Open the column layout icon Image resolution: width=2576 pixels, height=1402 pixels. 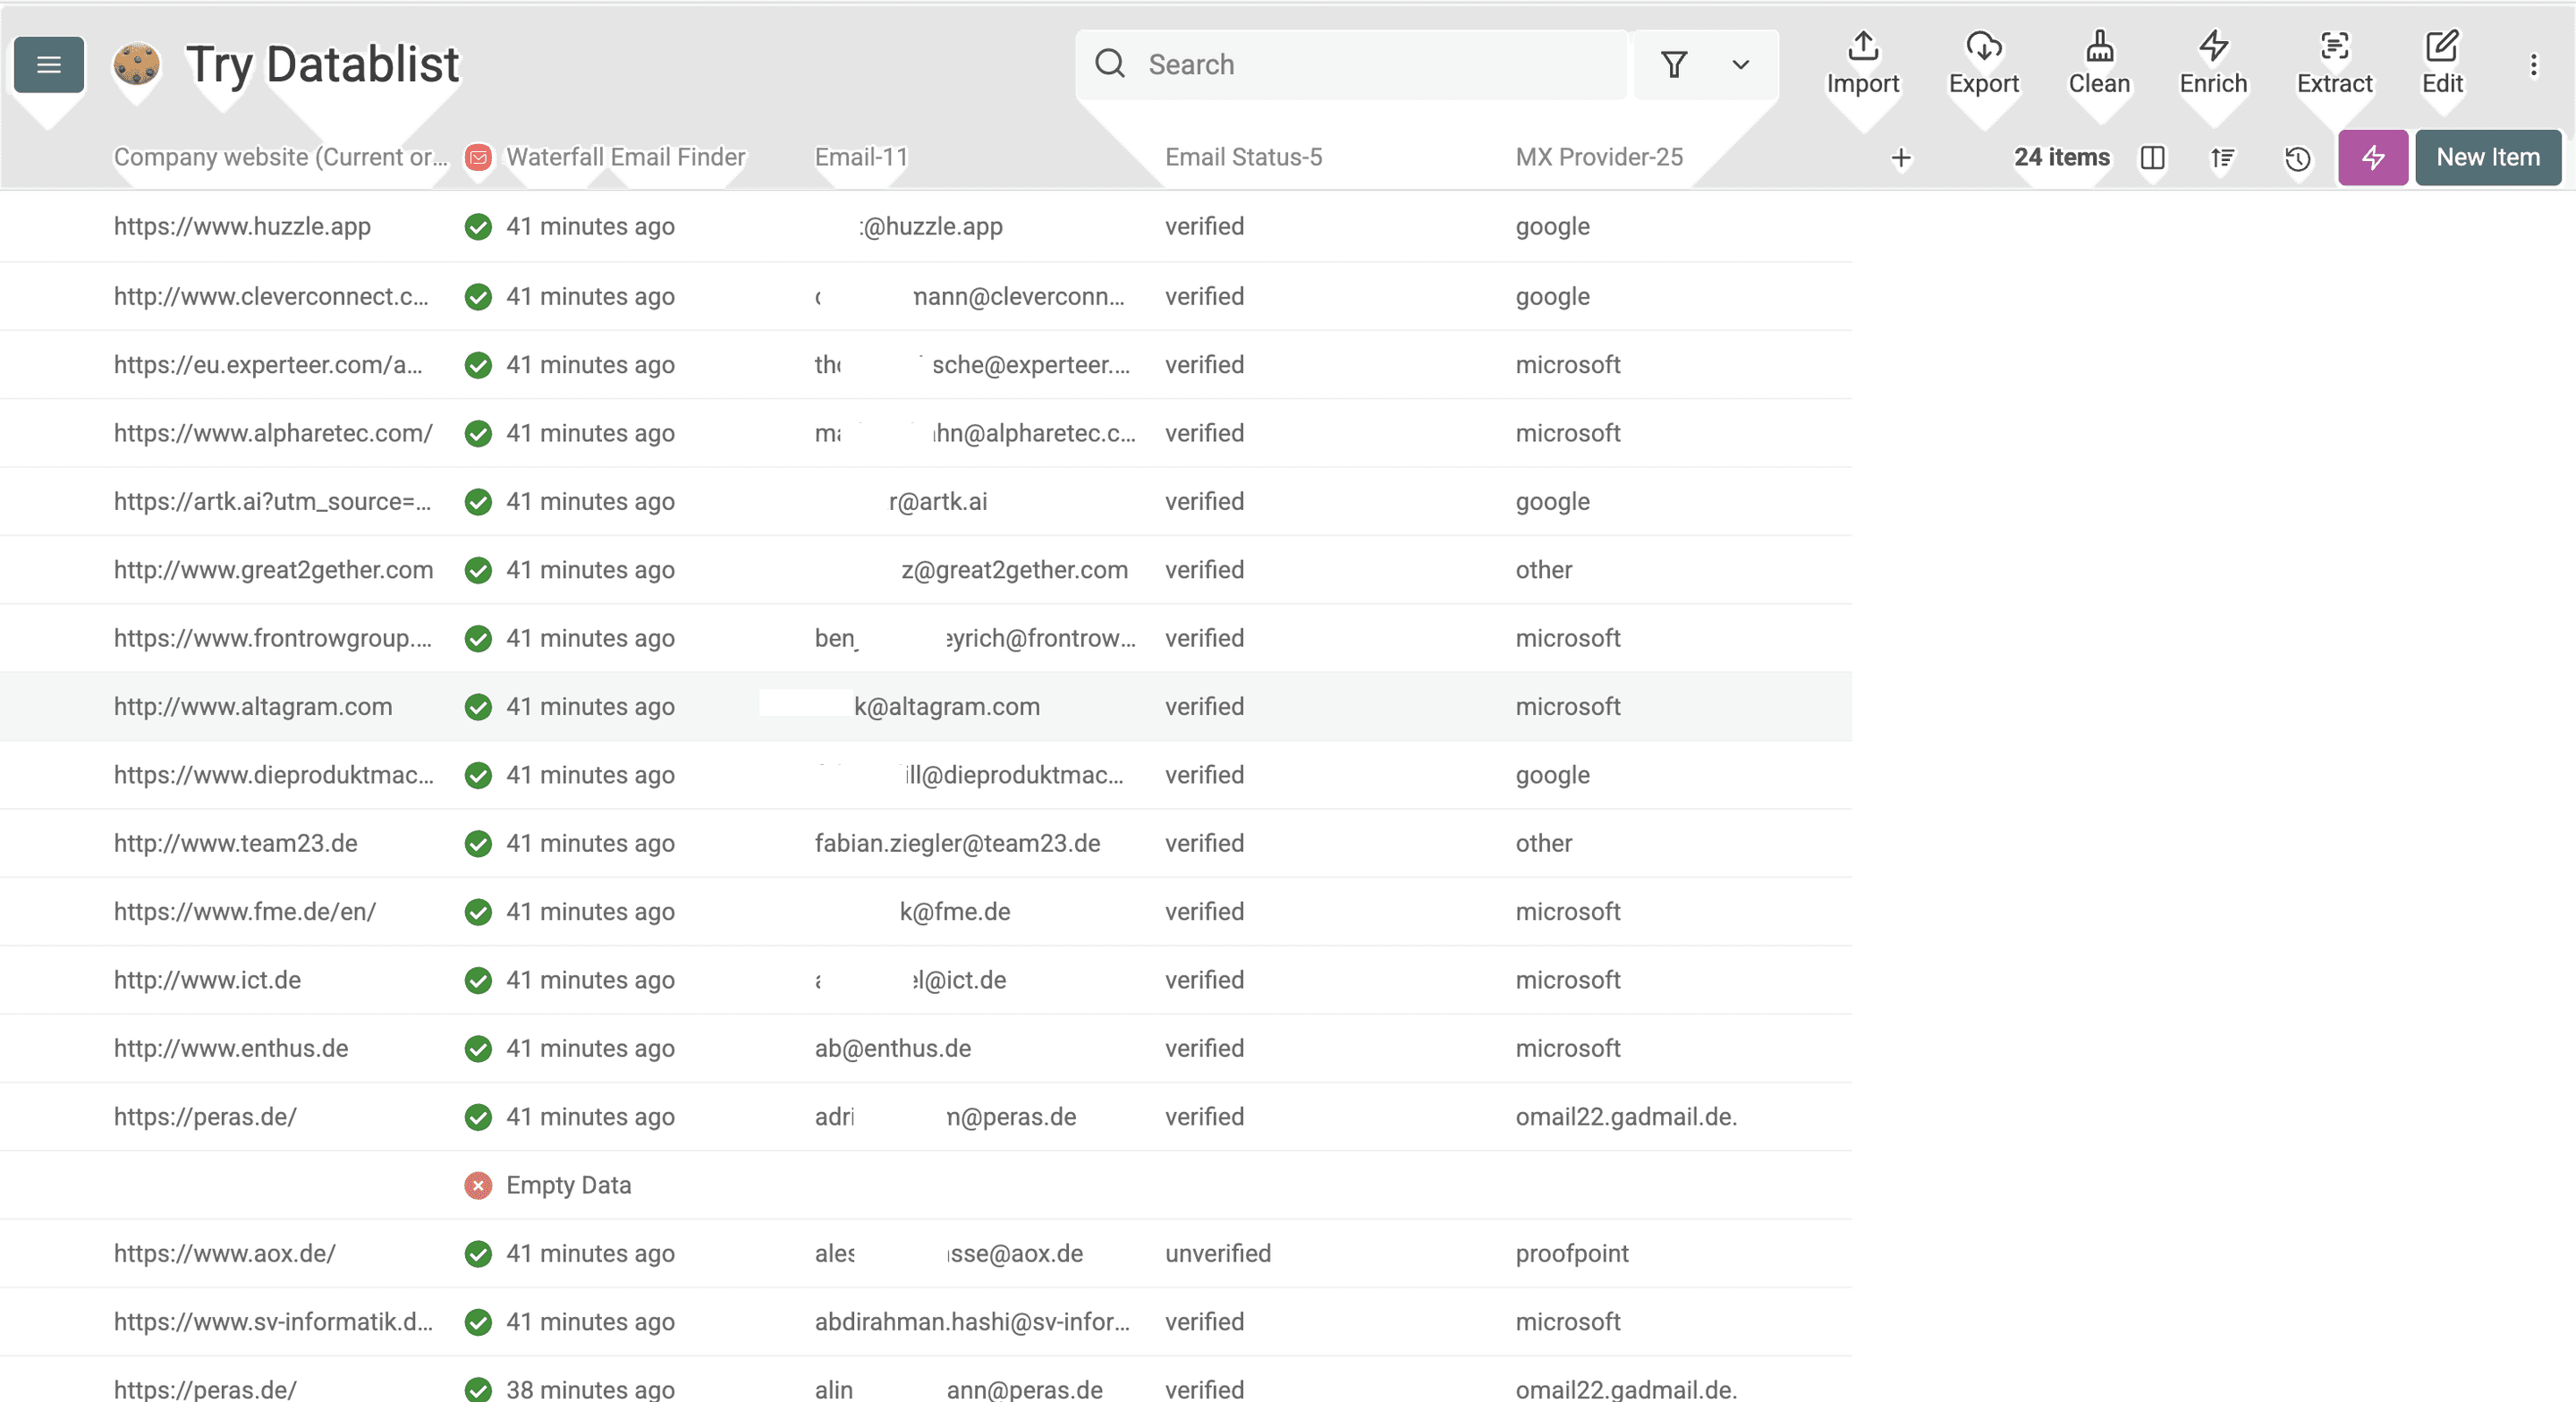pyautogui.click(x=2152, y=158)
